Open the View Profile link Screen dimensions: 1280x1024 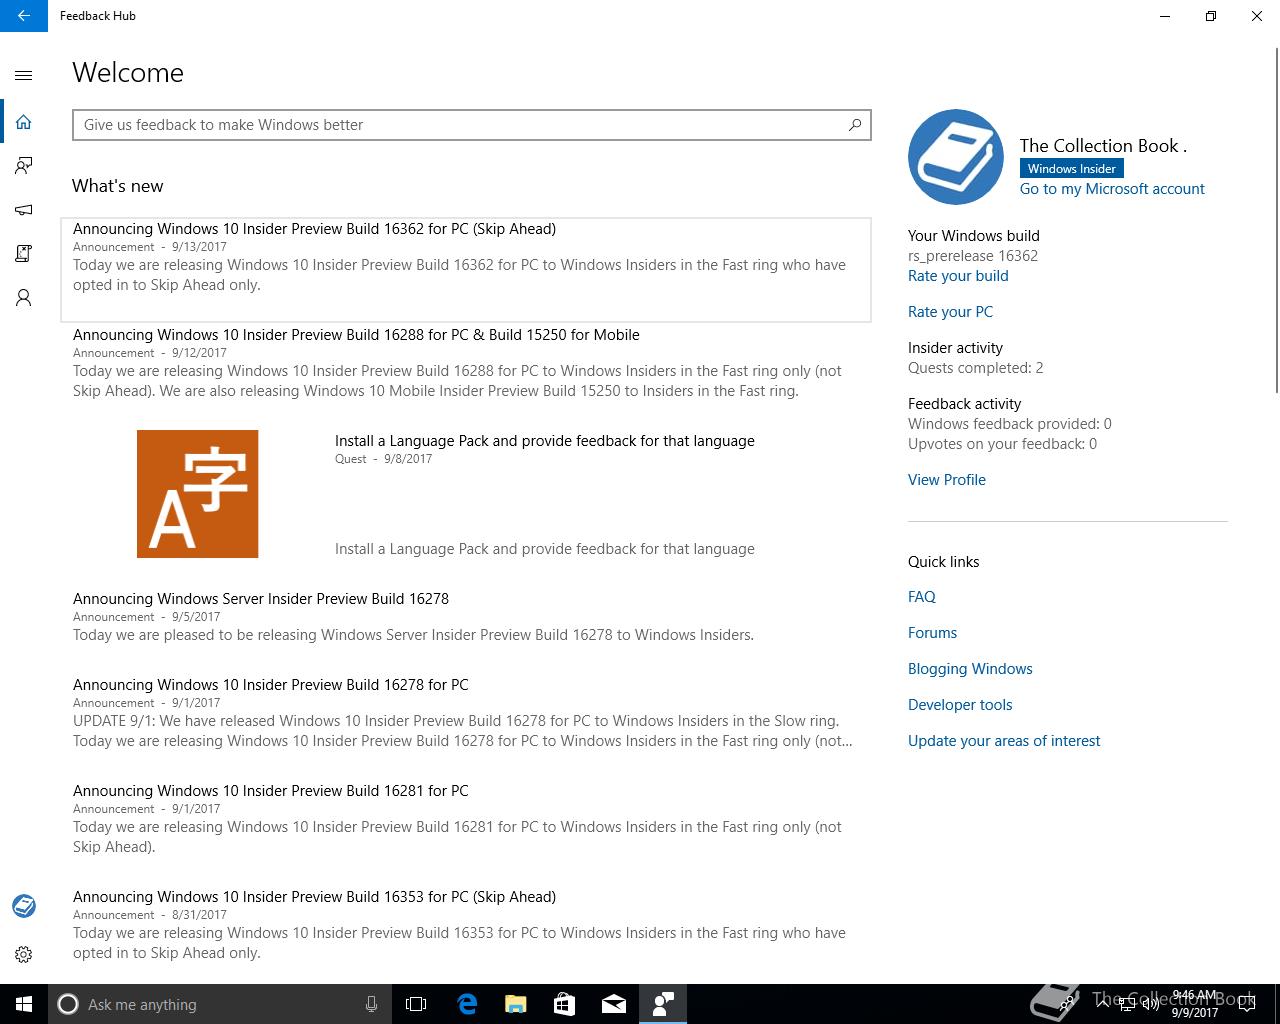947,480
